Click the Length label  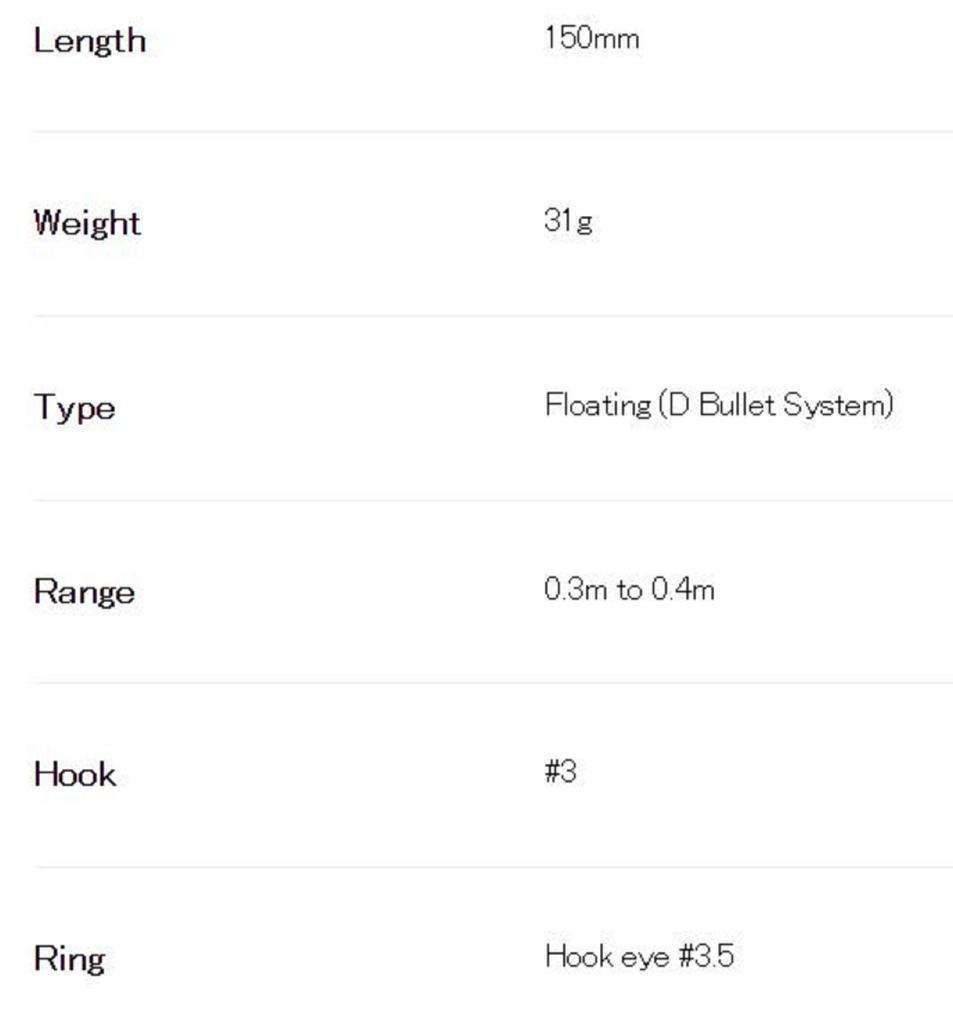click(x=89, y=41)
